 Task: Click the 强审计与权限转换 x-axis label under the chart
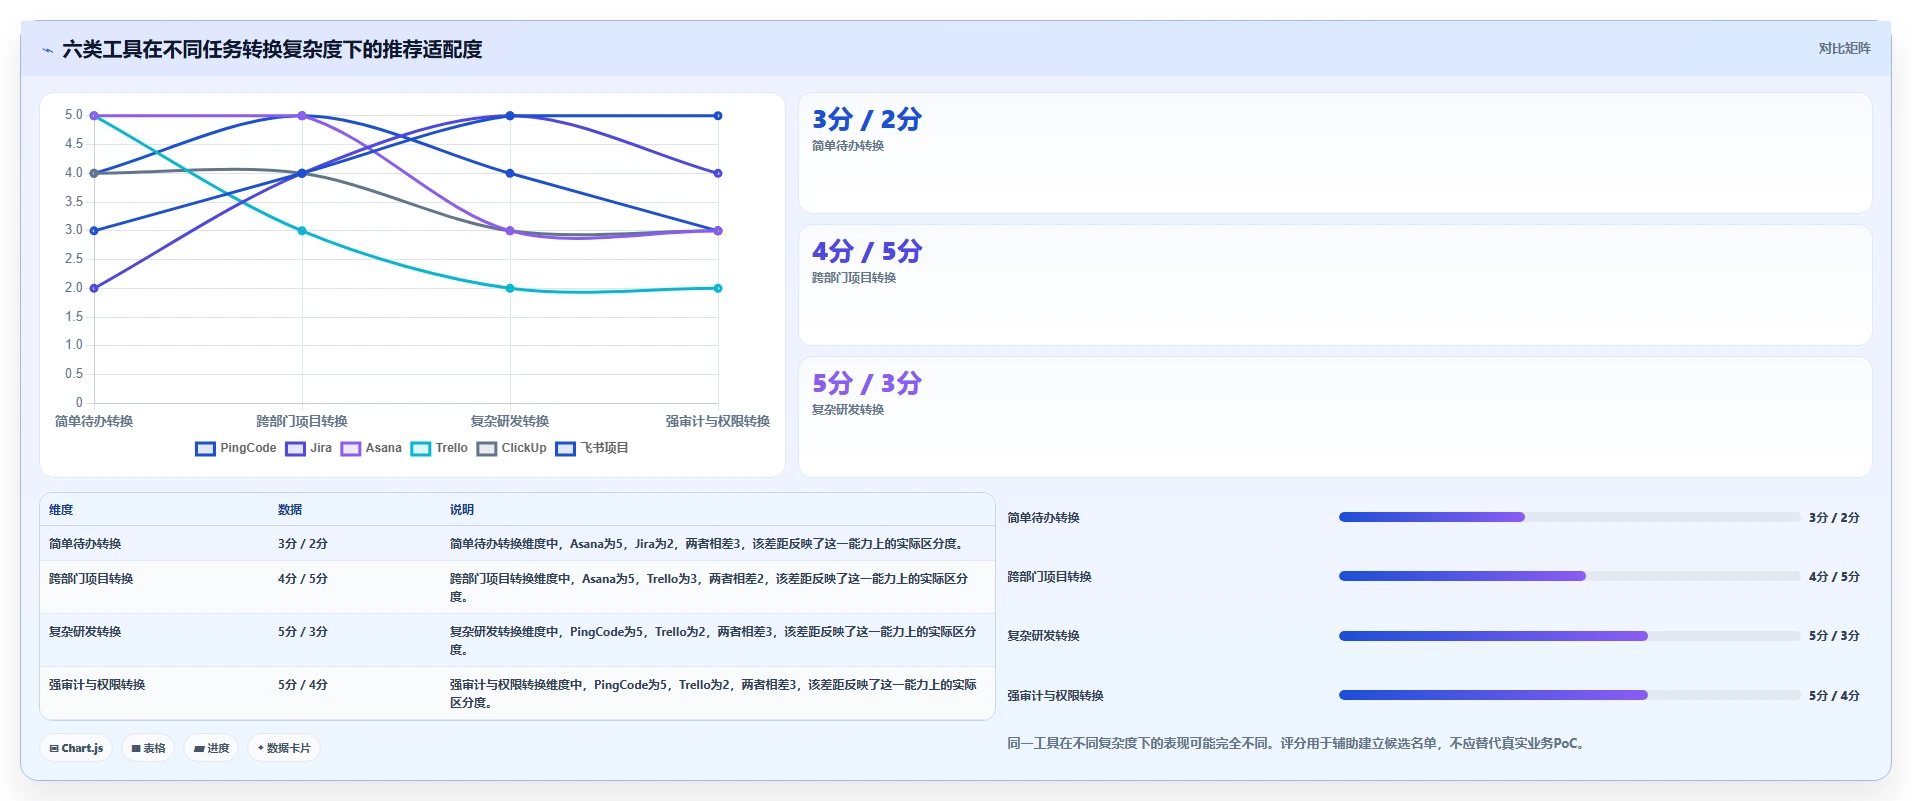pos(718,421)
